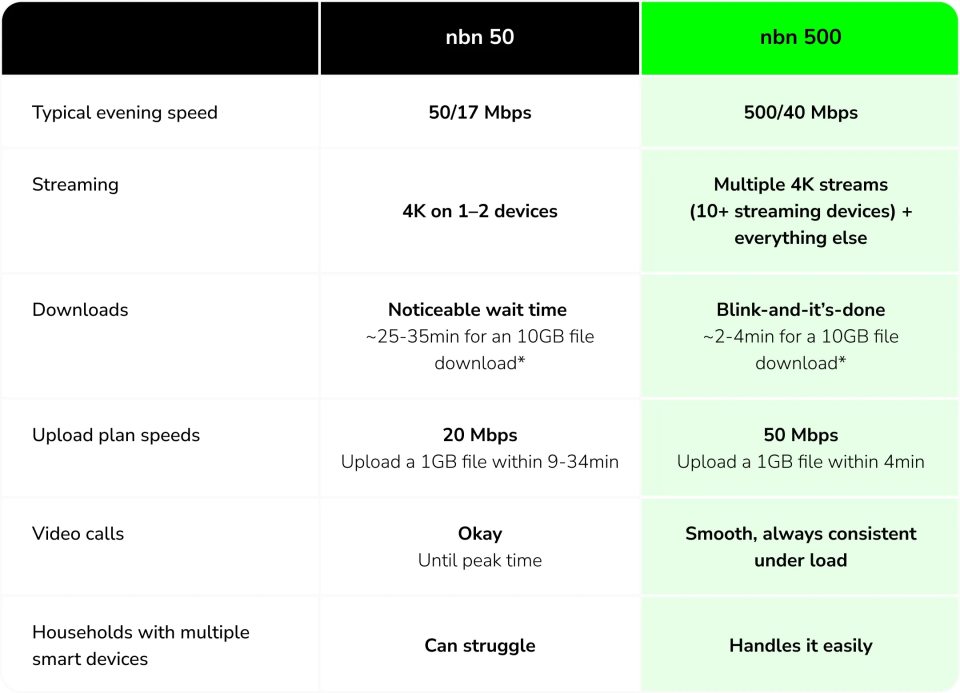
Task: Select the 50 Mbps upload value
Action: pos(800,435)
